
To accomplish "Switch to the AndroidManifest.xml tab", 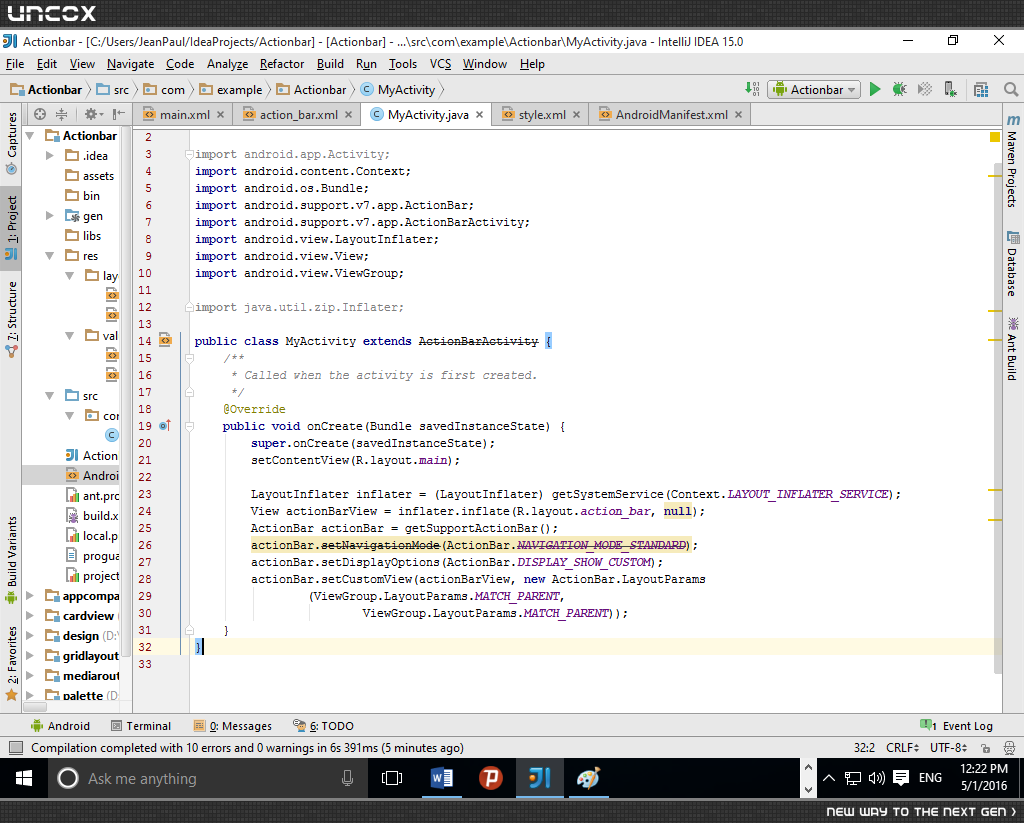I will 671,114.
